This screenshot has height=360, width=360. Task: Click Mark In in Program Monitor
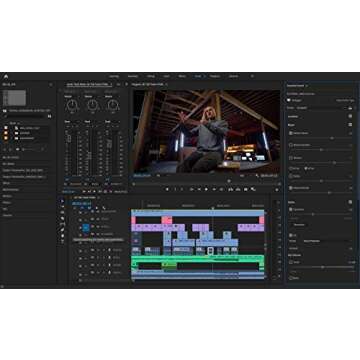point(175,189)
